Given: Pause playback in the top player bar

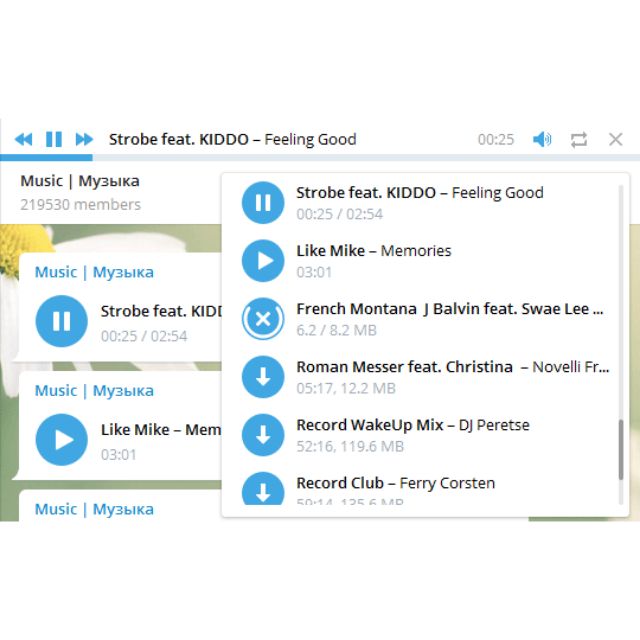Looking at the screenshot, I should point(54,140).
